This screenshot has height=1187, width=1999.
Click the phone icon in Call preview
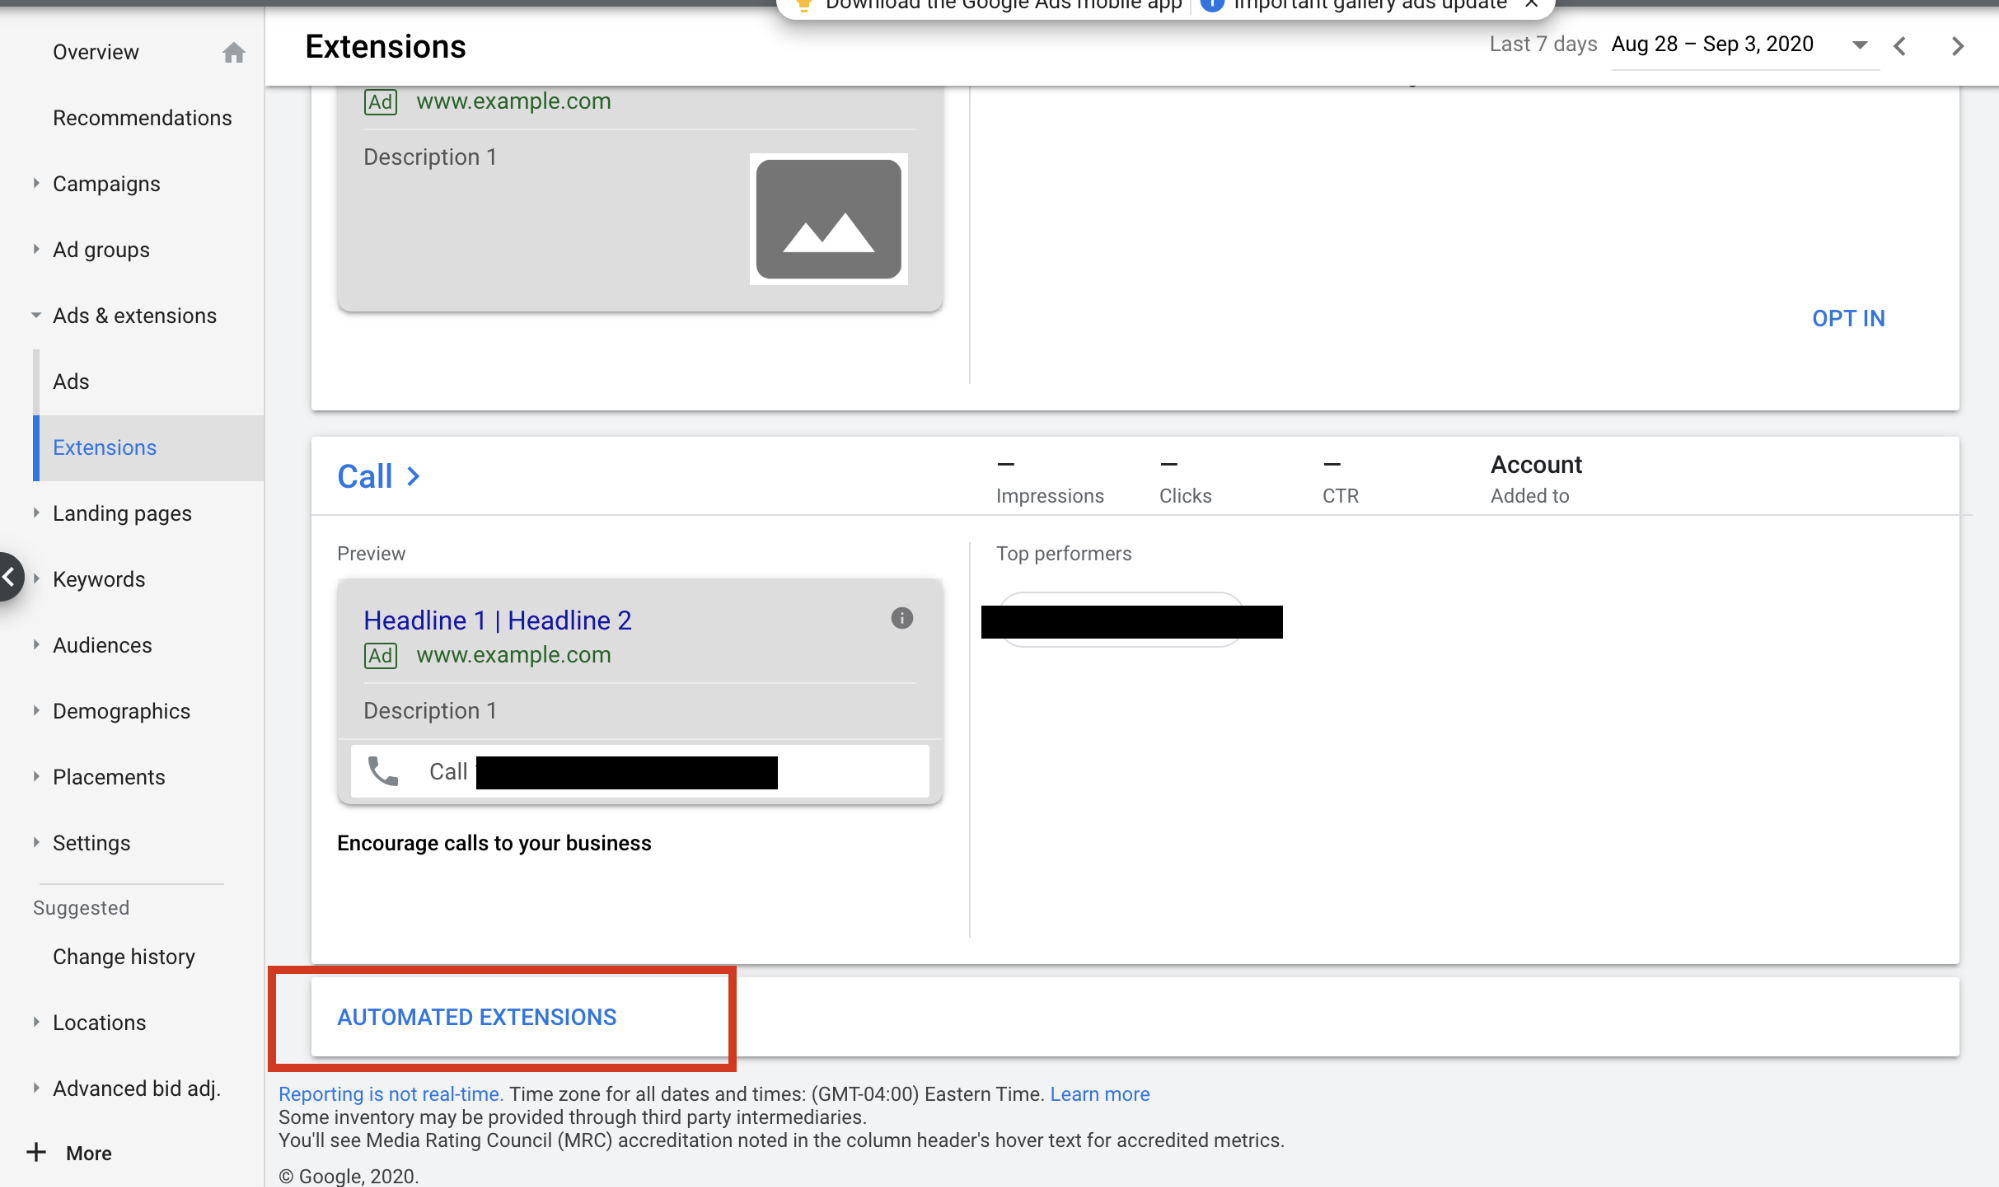[383, 771]
